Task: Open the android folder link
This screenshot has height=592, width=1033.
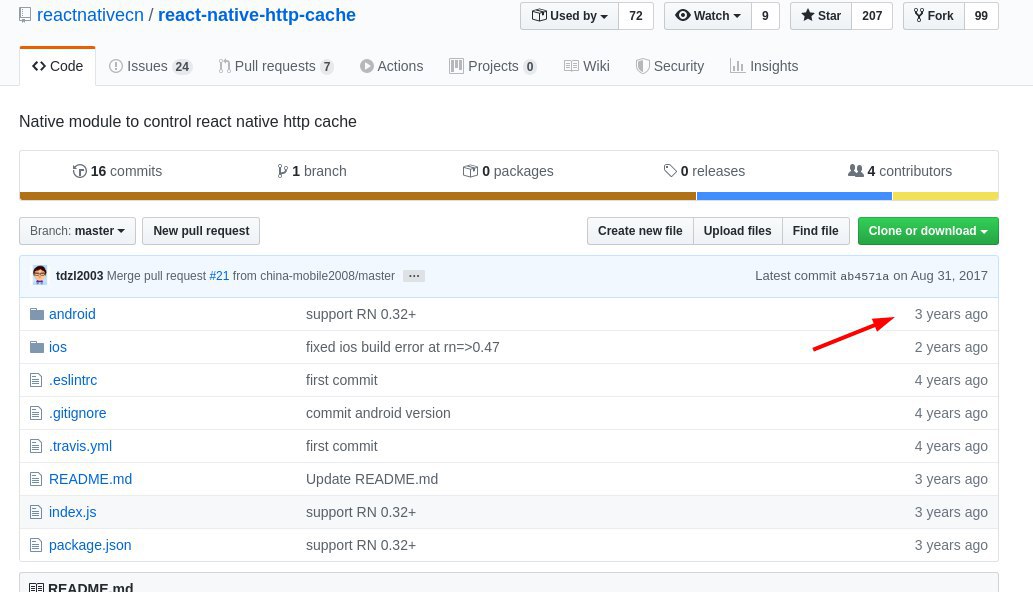Action: click(72, 314)
